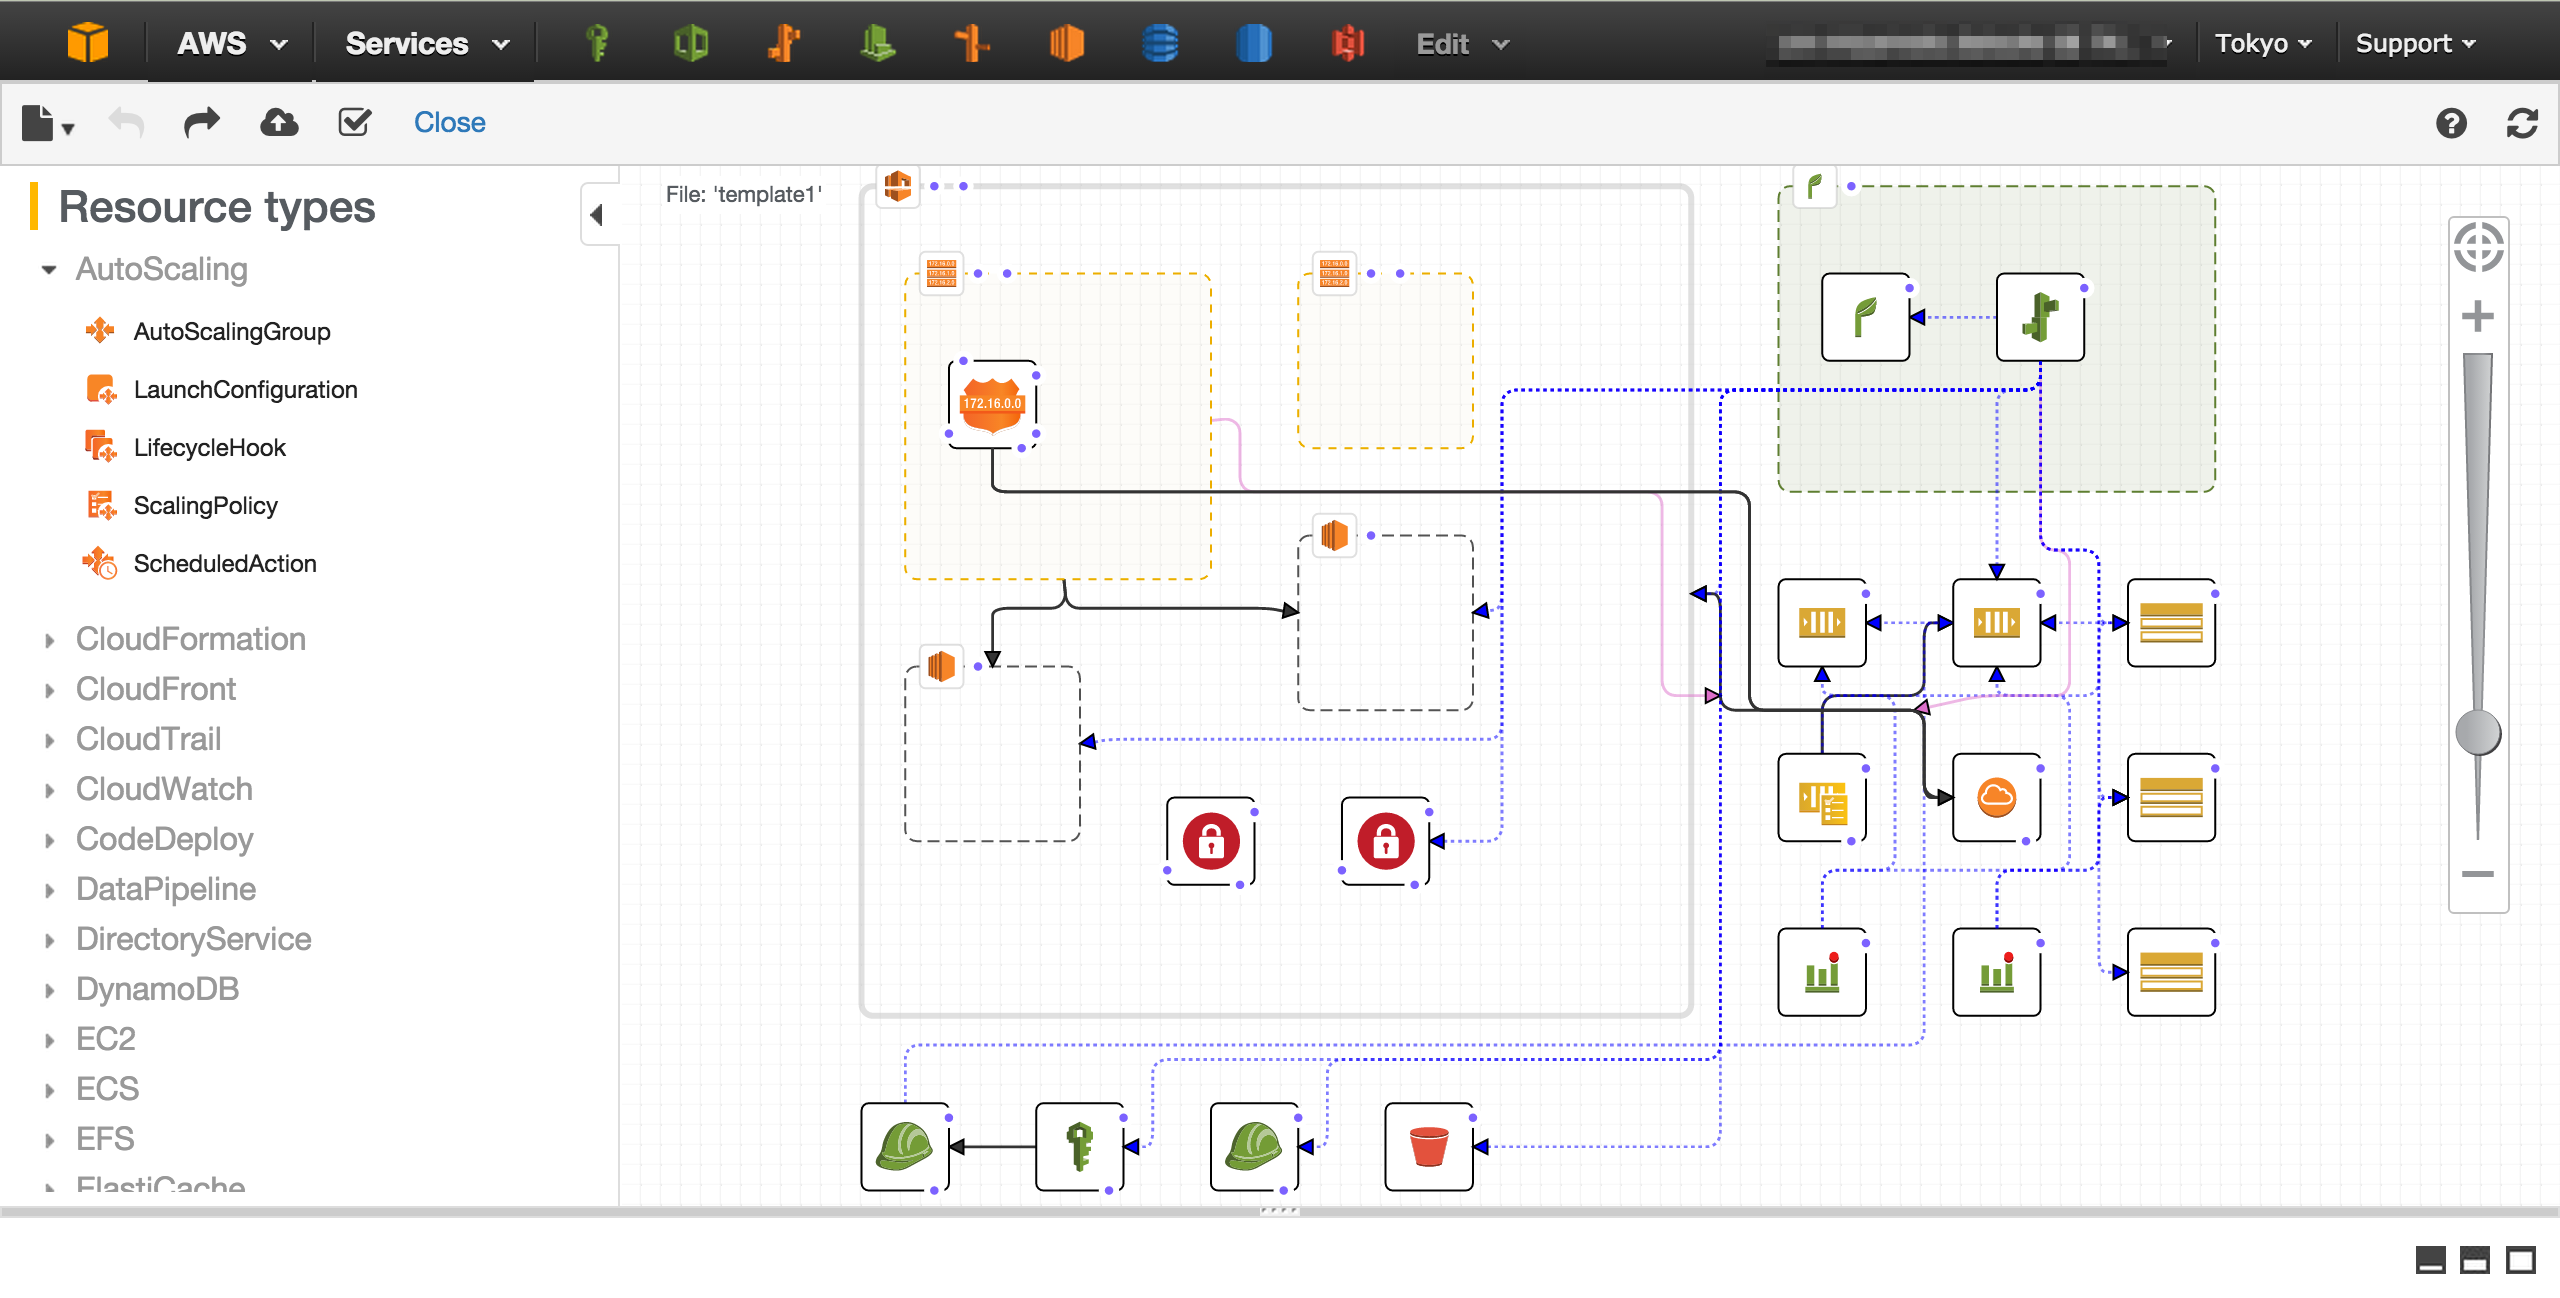Click the pane divider drag handle
The height and width of the screenshot is (1298, 2560).
tap(1280, 1211)
